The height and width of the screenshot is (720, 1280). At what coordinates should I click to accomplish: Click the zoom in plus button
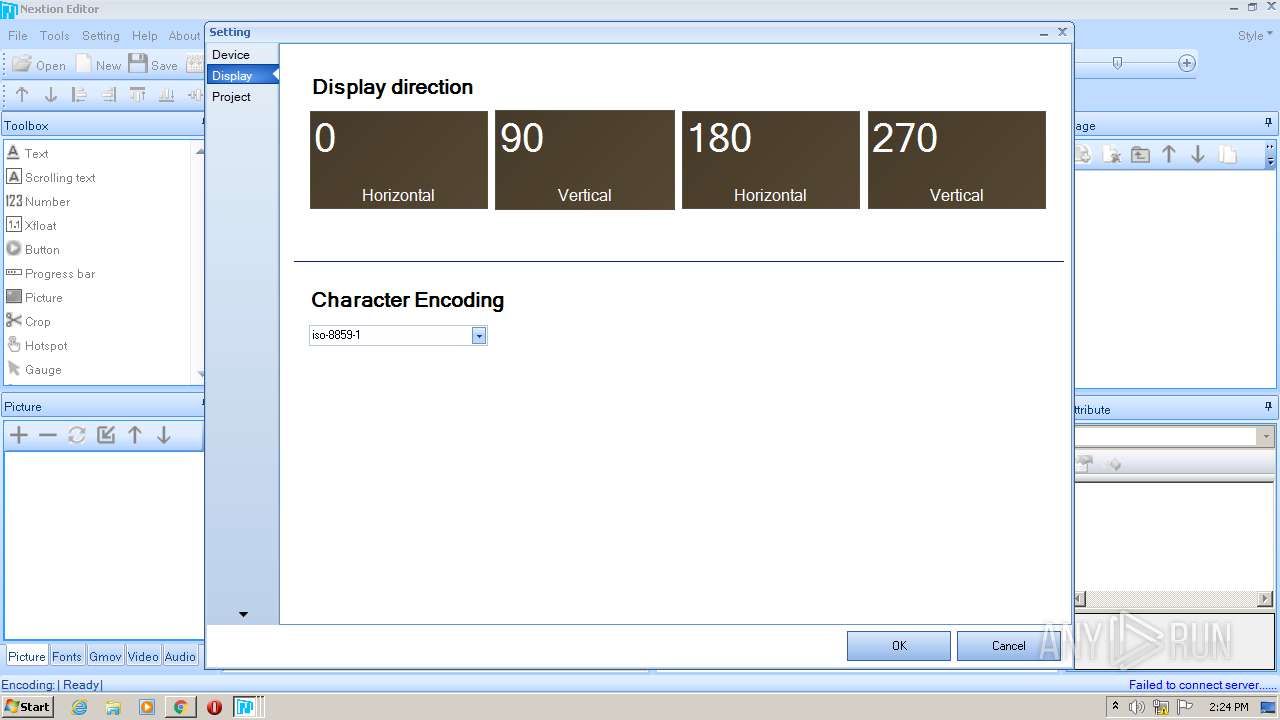[1187, 63]
